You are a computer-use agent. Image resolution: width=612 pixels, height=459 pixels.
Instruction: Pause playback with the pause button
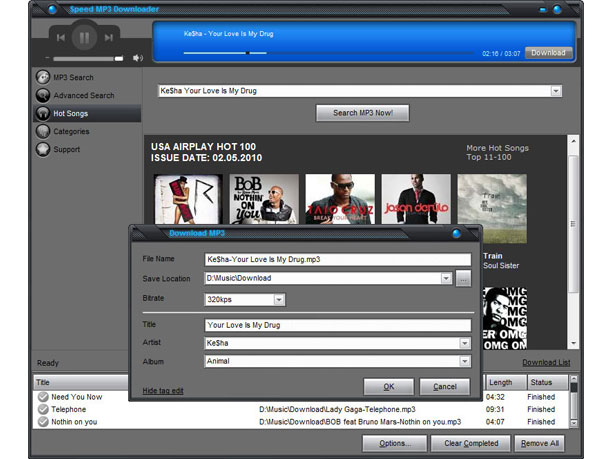point(84,37)
